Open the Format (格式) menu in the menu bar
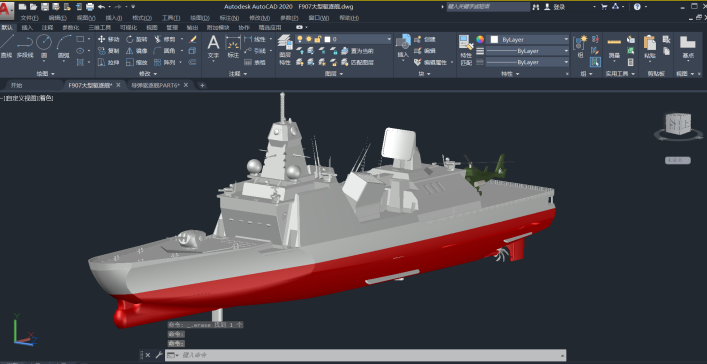This screenshot has width=707, height=364. [x=142, y=18]
